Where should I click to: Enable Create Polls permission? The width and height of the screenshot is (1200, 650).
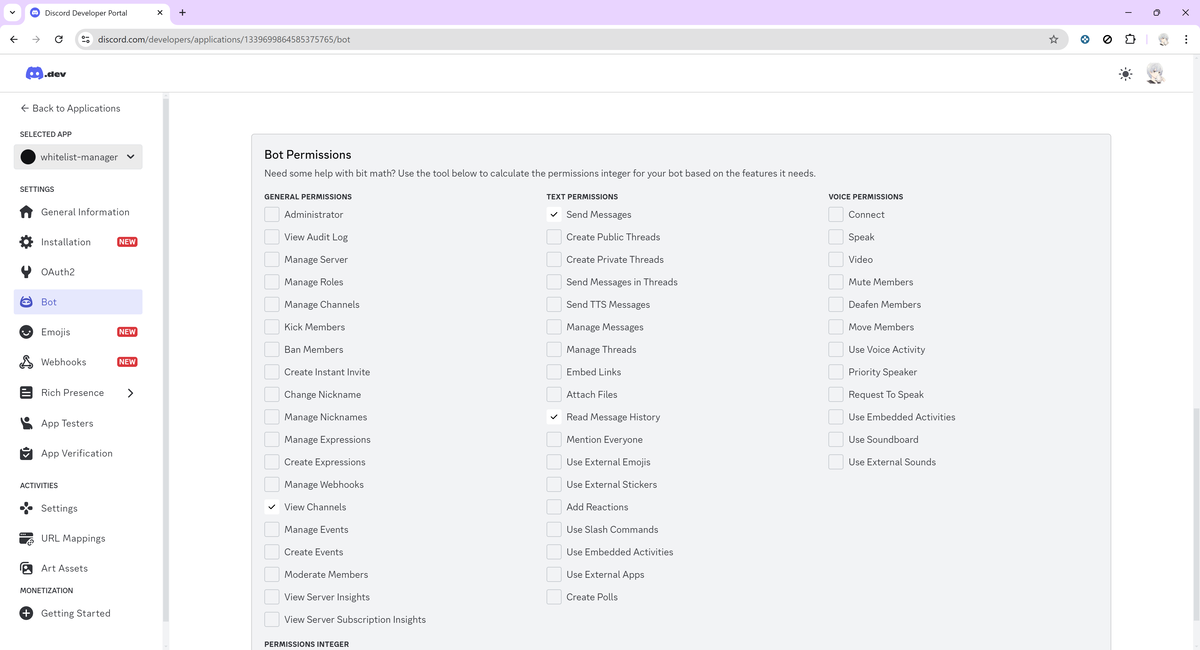tap(554, 597)
